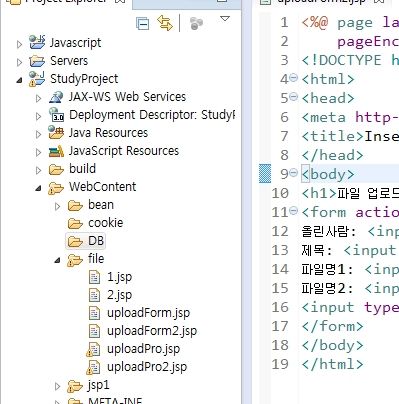Expand JAX-WS Web Services node
This screenshot has height=404, width=399.
click(x=38, y=98)
